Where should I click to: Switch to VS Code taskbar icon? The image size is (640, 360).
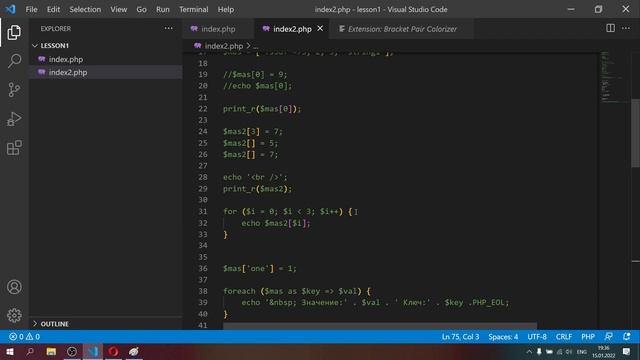point(93,351)
